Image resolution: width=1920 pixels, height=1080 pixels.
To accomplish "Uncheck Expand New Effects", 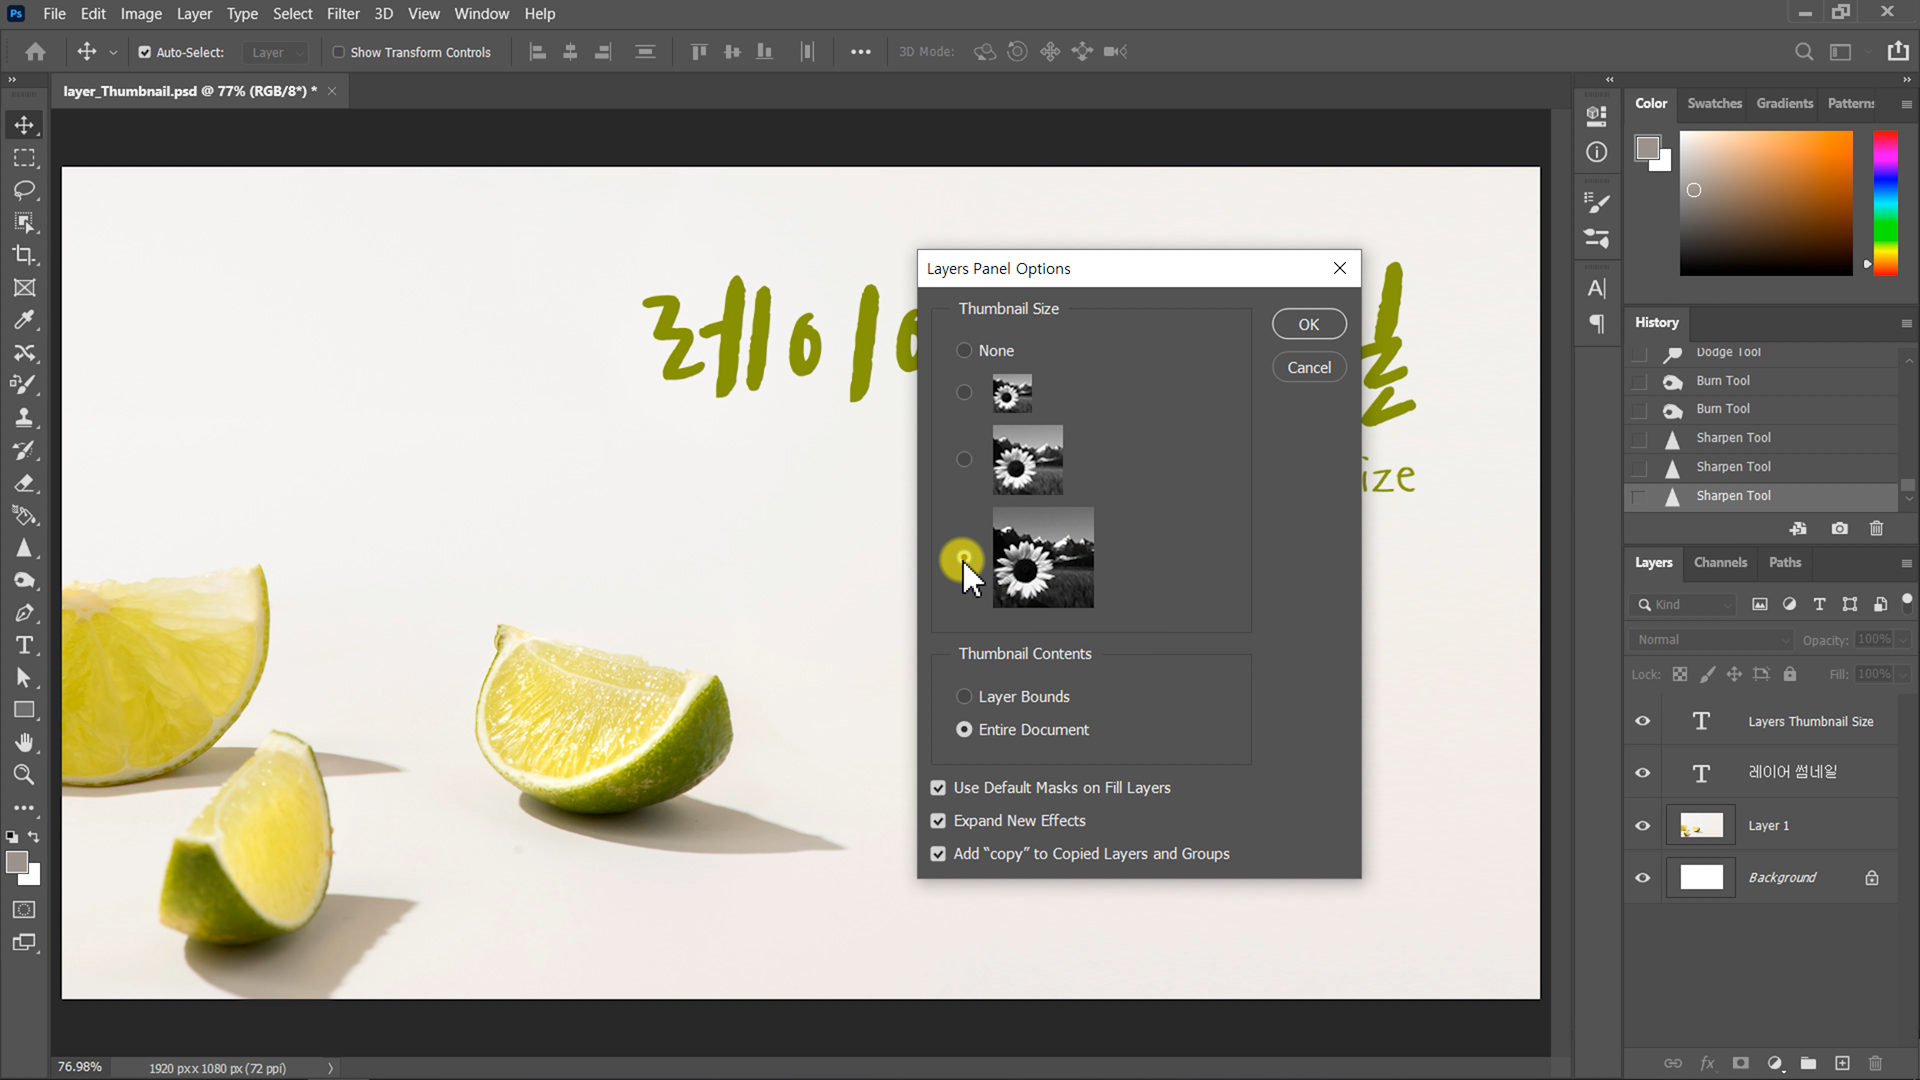I will point(938,821).
